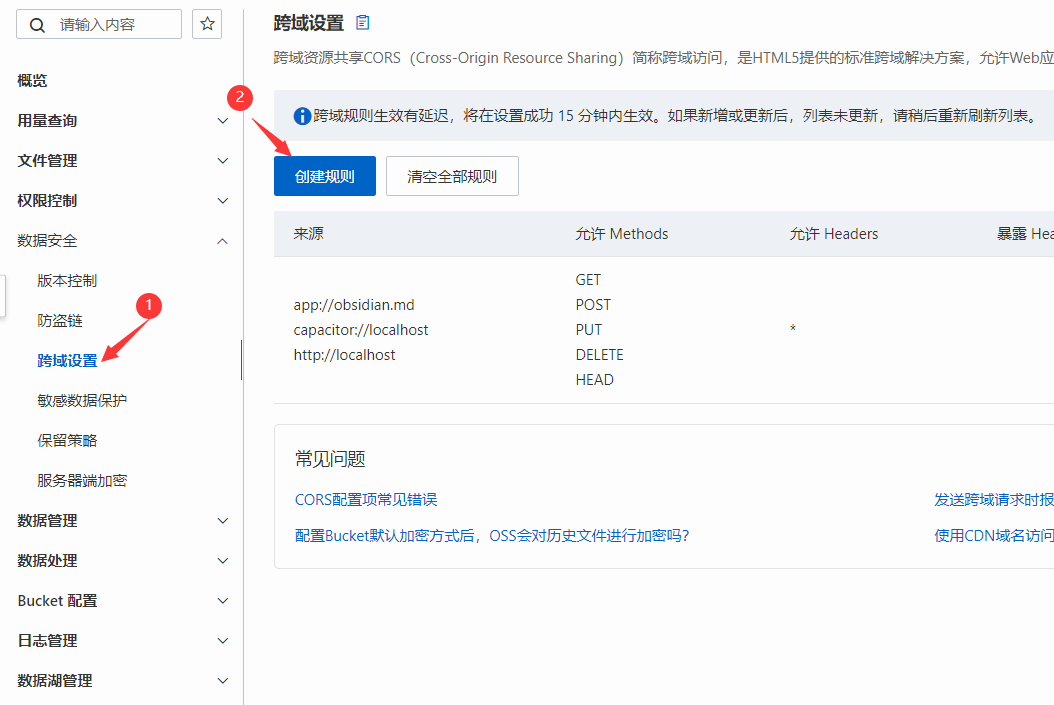Image resolution: width=1054 pixels, height=705 pixels.
Task: Click the document icon next to 跨域设置 title
Action: (362, 22)
